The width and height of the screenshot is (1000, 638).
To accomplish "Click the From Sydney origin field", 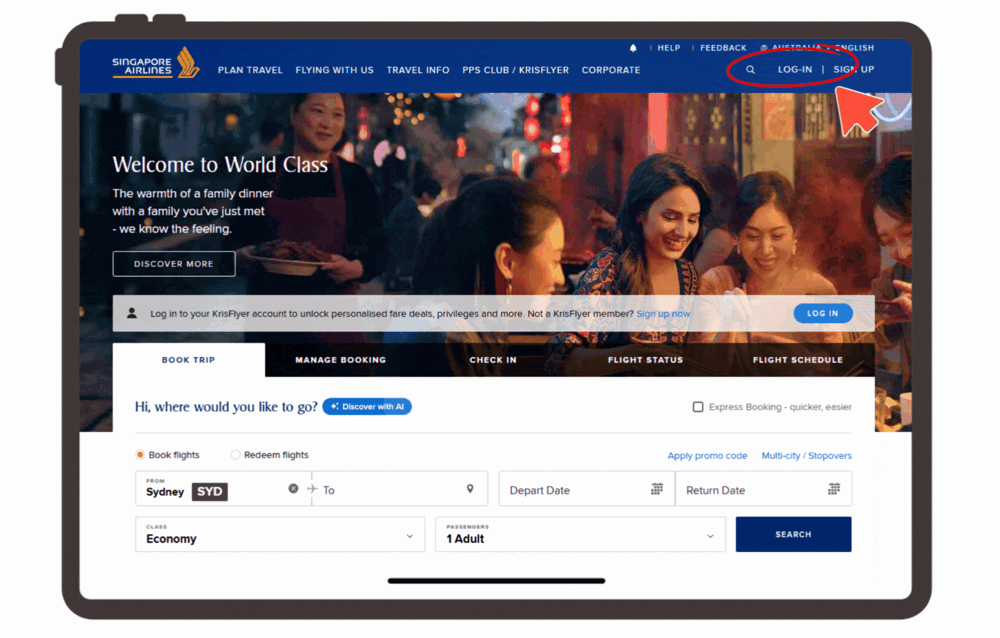I will click(x=223, y=489).
